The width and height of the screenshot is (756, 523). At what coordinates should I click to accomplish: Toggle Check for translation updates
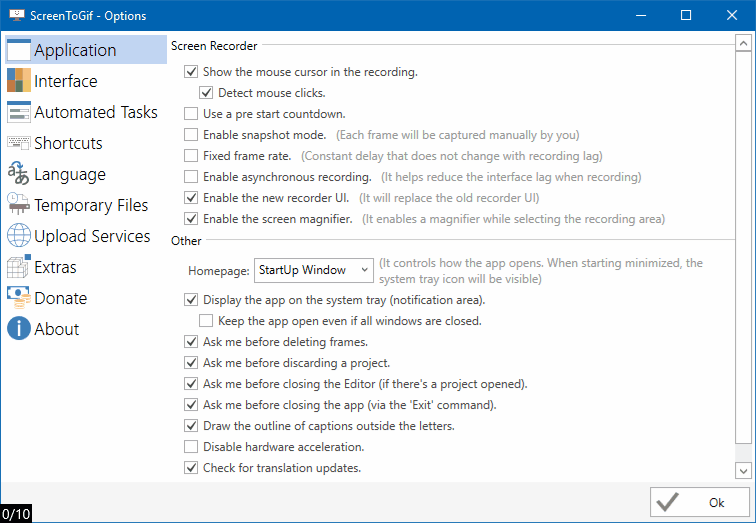click(191, 468)
